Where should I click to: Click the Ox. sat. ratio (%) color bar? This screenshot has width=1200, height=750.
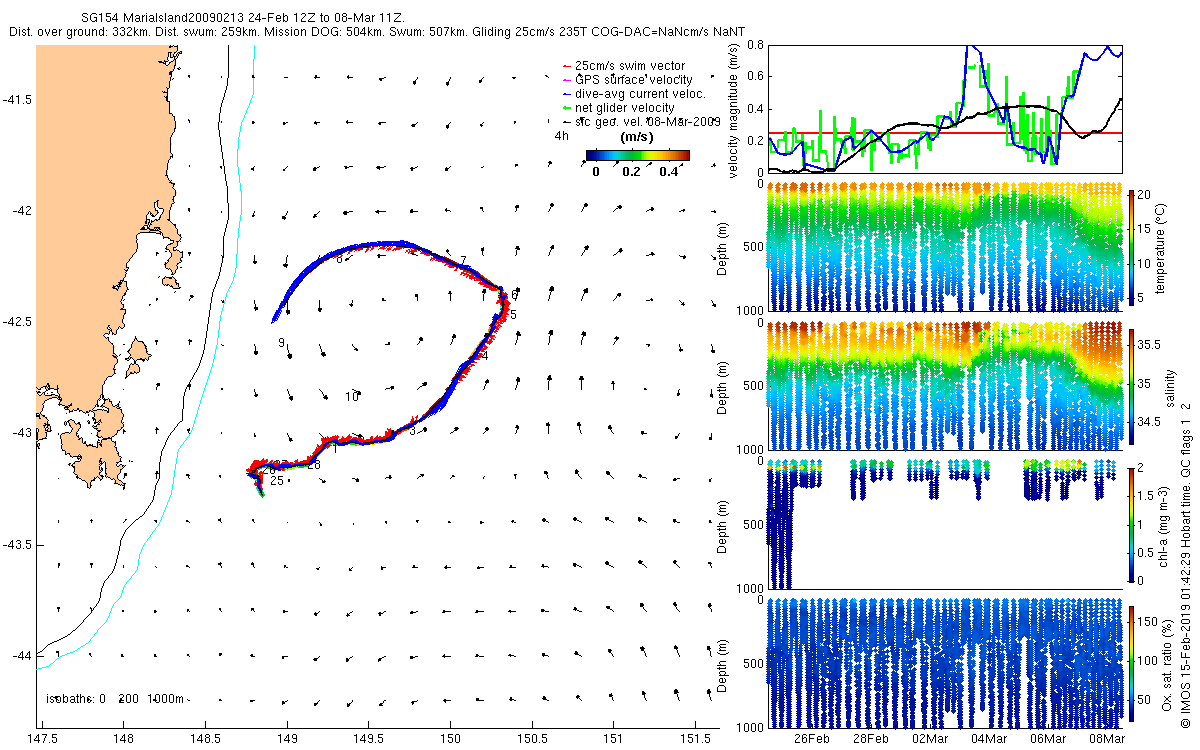[1132, 663]
